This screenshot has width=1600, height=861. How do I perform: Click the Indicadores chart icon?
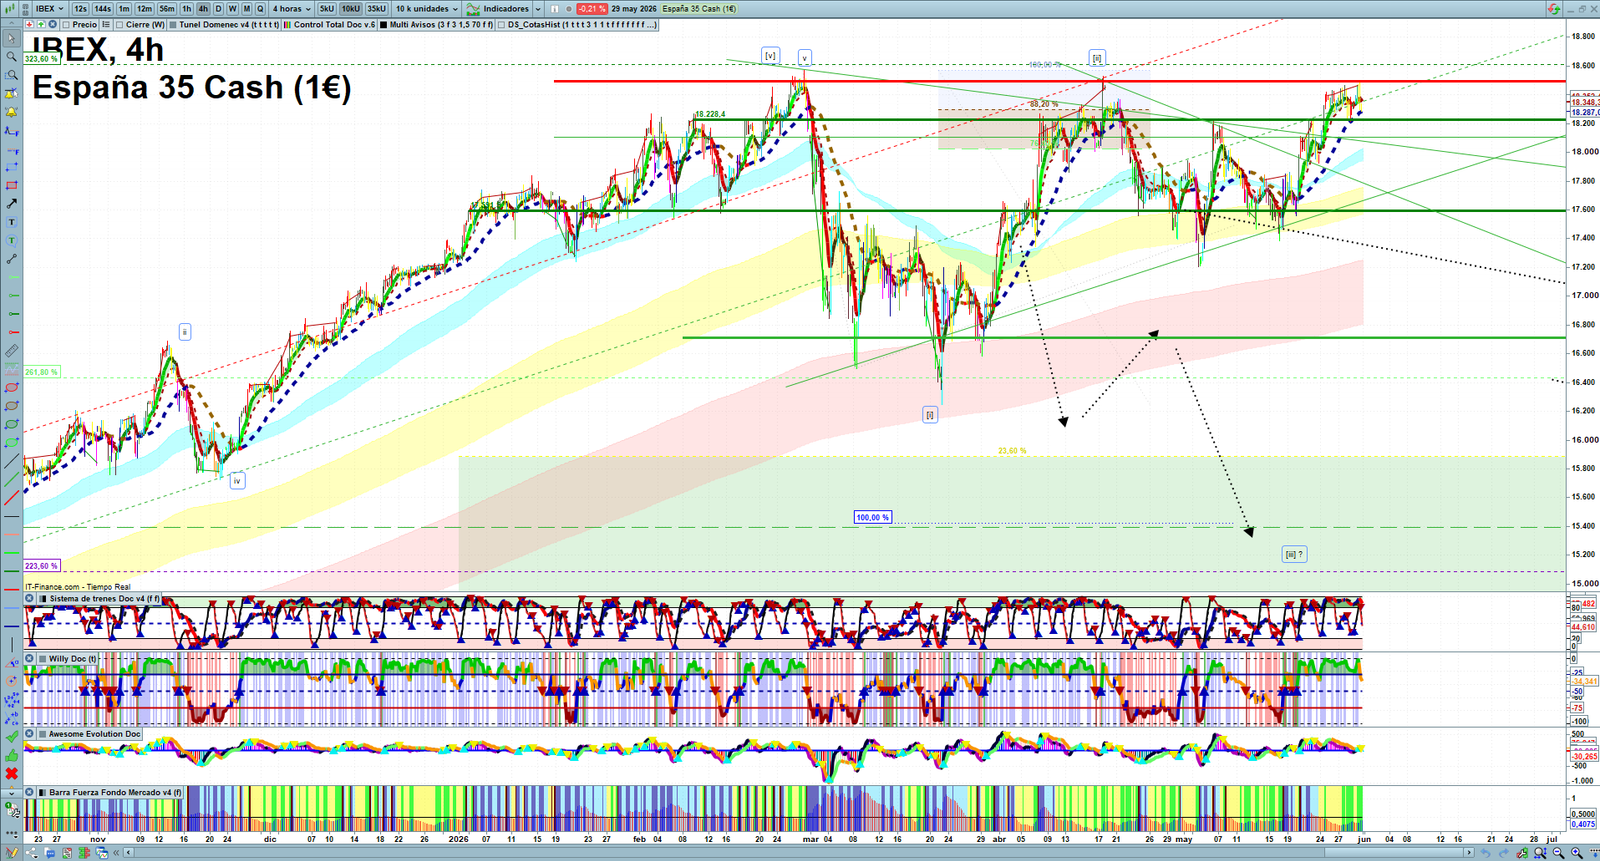pos(472,8)
